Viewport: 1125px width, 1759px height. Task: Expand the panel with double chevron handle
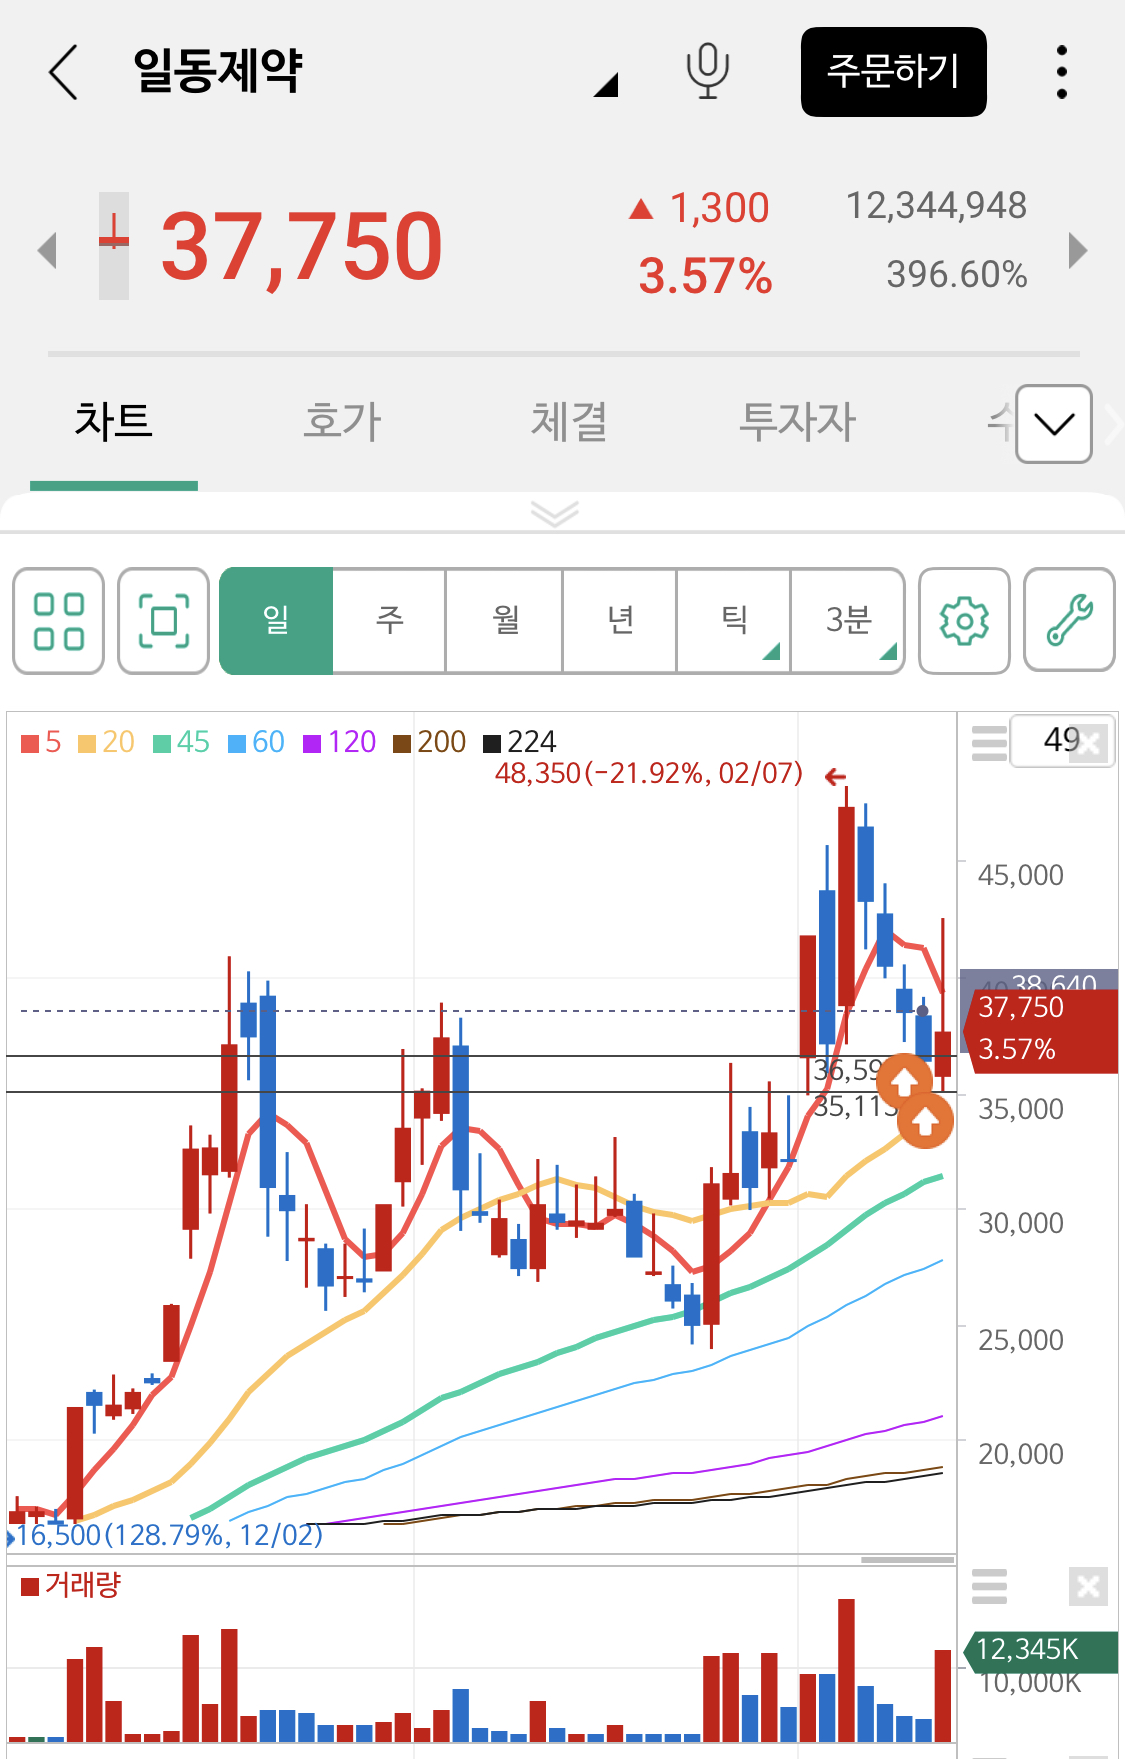pyautogui.click(x=555, y=514)
